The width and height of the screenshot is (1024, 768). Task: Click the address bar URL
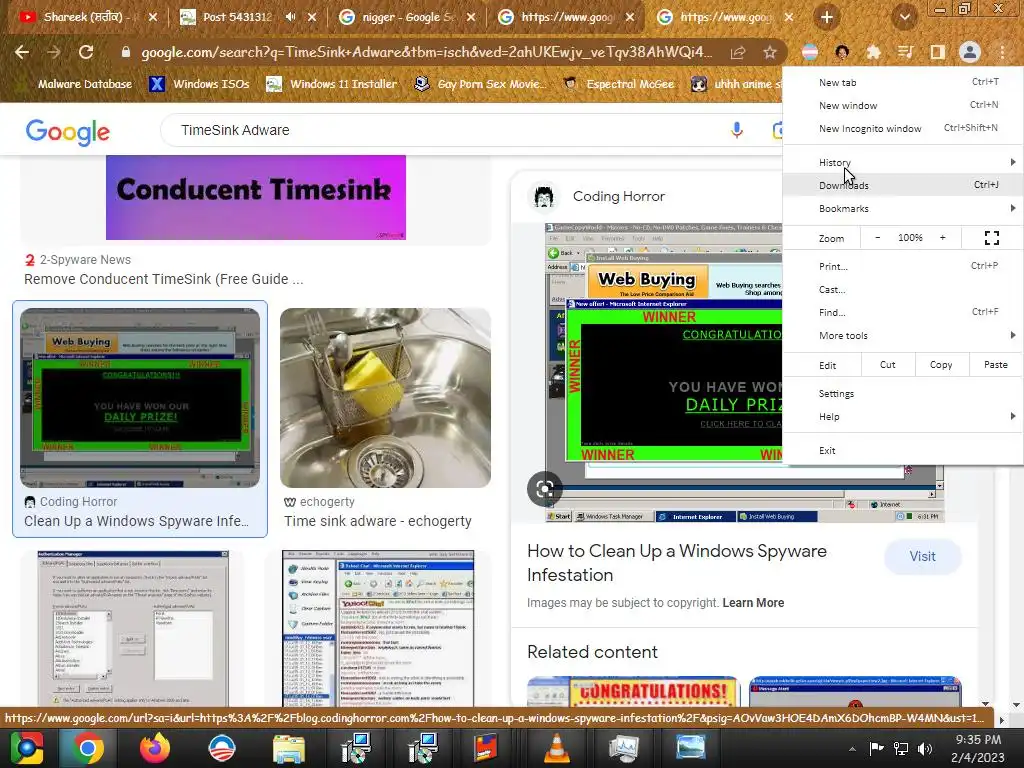click(426, 52)
